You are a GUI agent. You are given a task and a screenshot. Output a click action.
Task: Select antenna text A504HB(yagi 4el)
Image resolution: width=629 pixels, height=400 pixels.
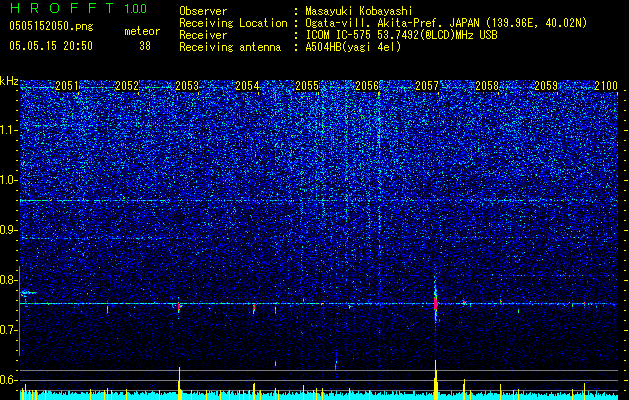(x=353, y=47)
